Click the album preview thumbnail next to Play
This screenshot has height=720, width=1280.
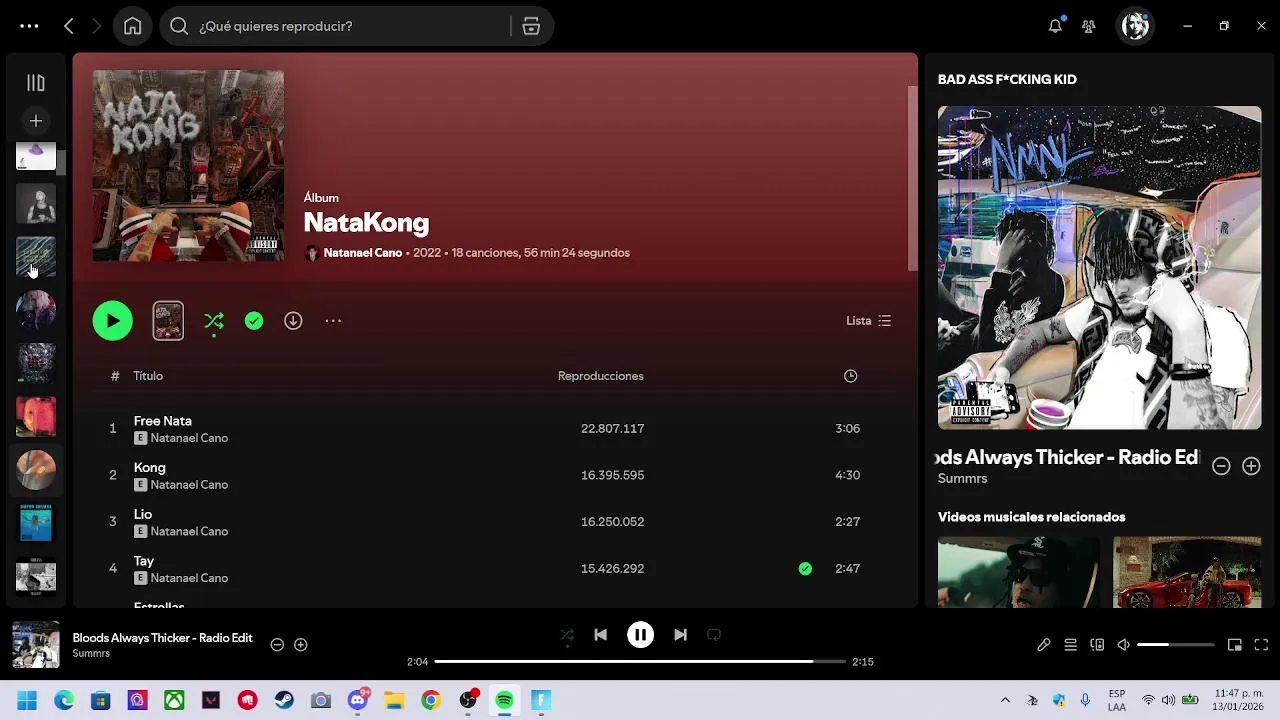coord(168,321)
